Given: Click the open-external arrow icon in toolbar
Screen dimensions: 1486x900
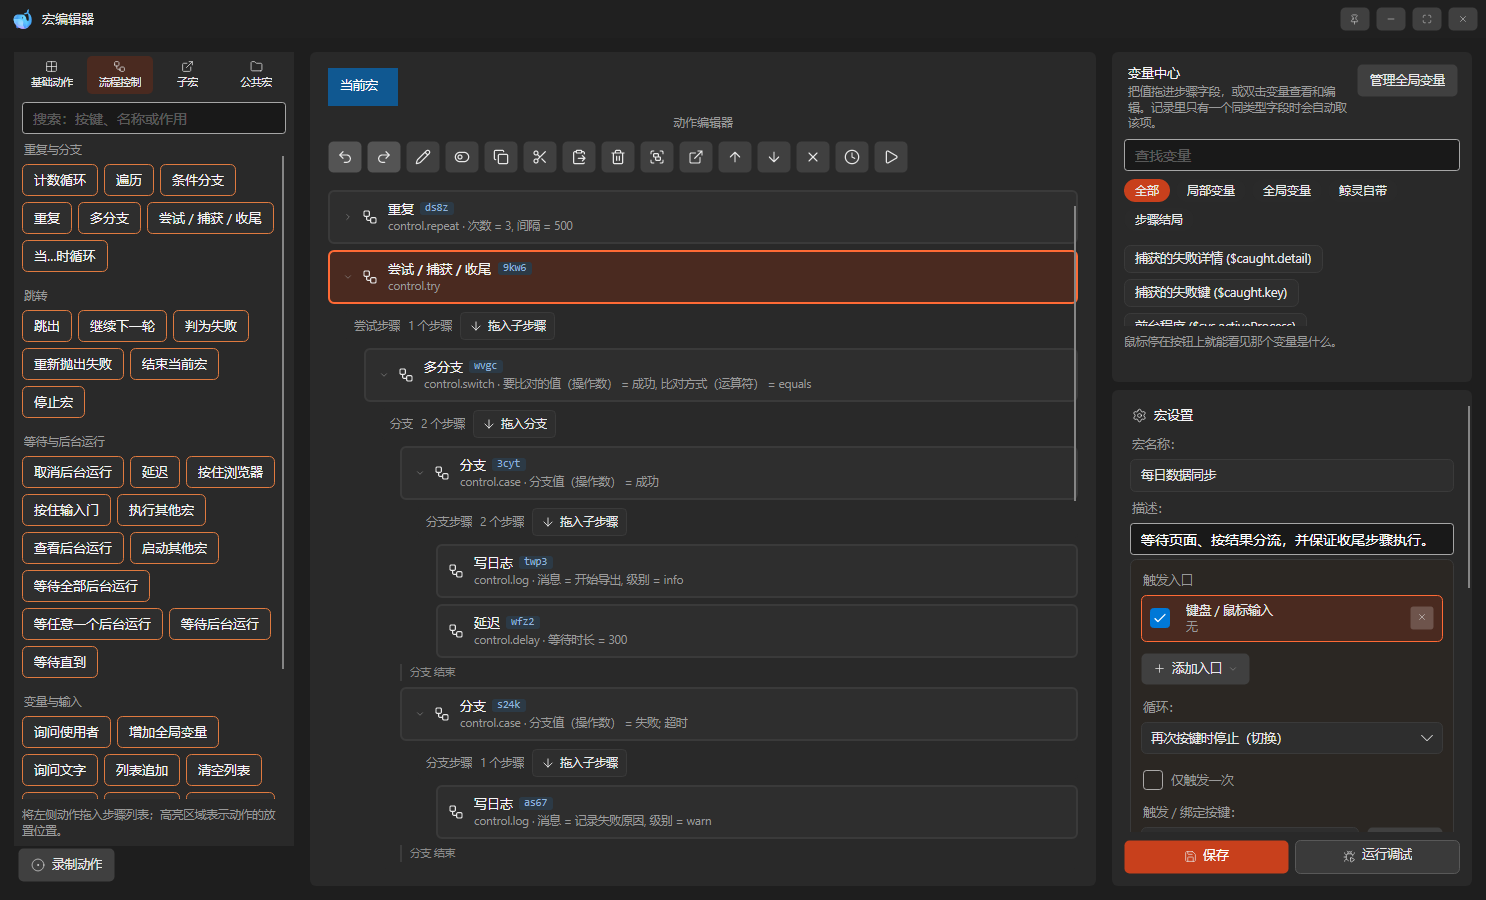Looking at the screenshot, I should click(x=696, y=157).
